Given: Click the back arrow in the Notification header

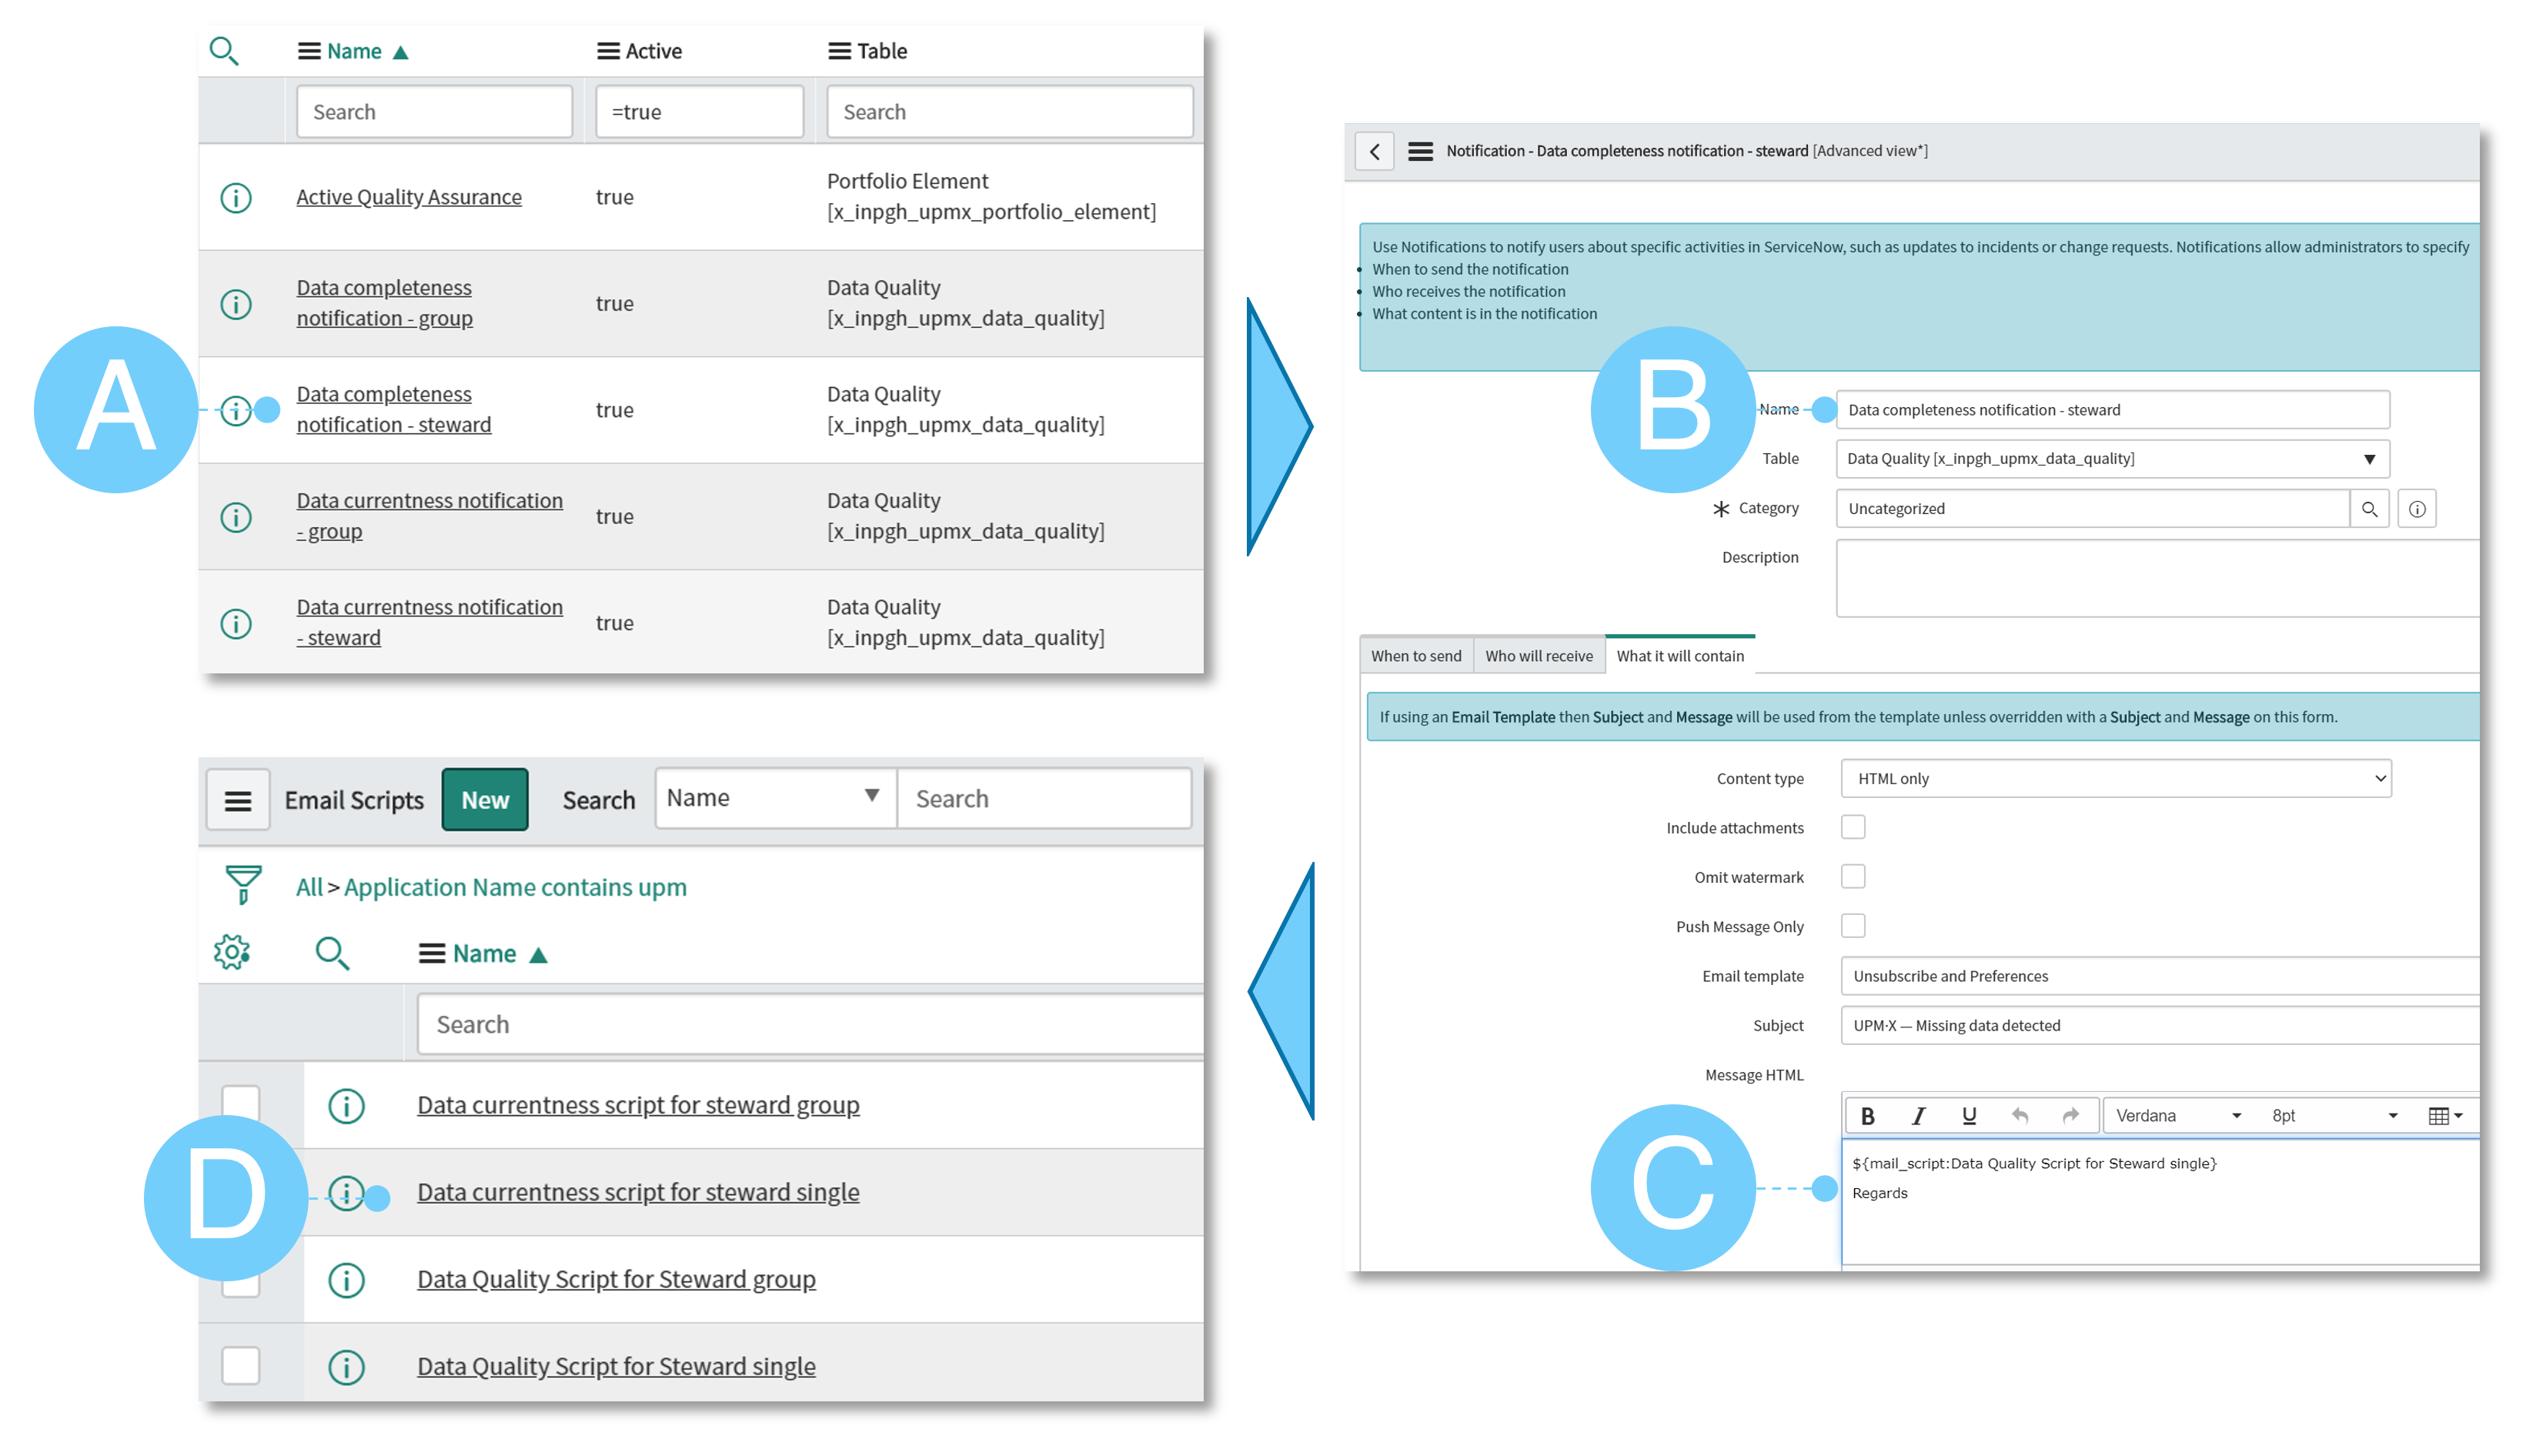Looking at the screenshot, I should pos(1374,151).
